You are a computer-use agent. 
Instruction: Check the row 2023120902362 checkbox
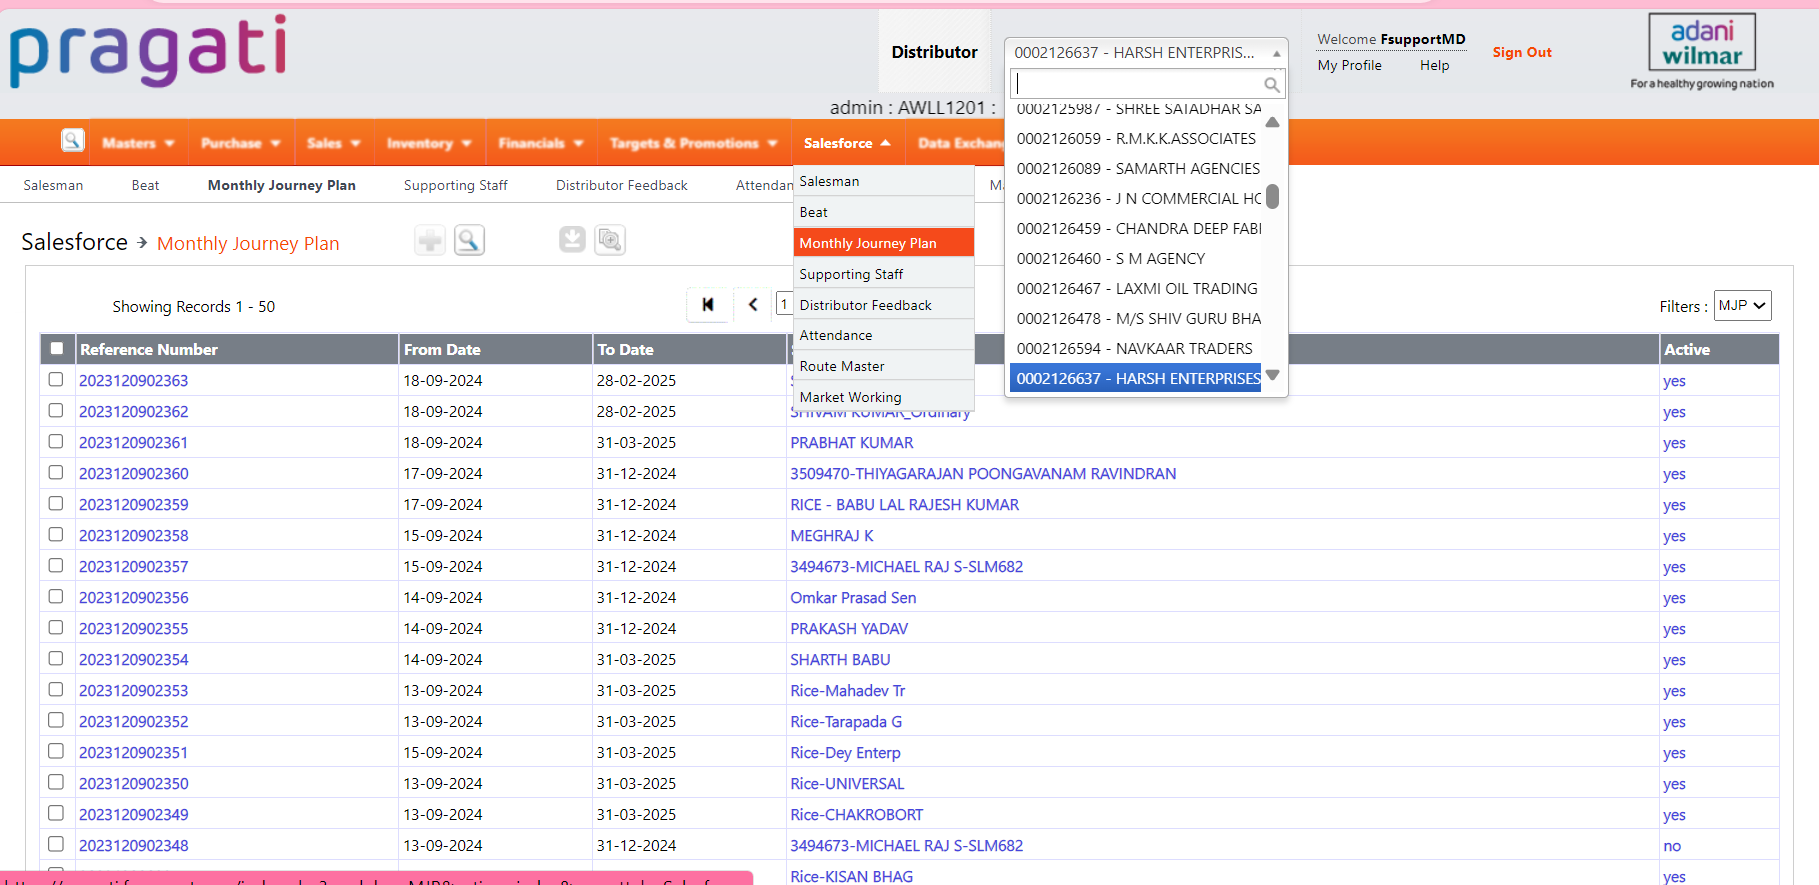[x=56, y=411]
